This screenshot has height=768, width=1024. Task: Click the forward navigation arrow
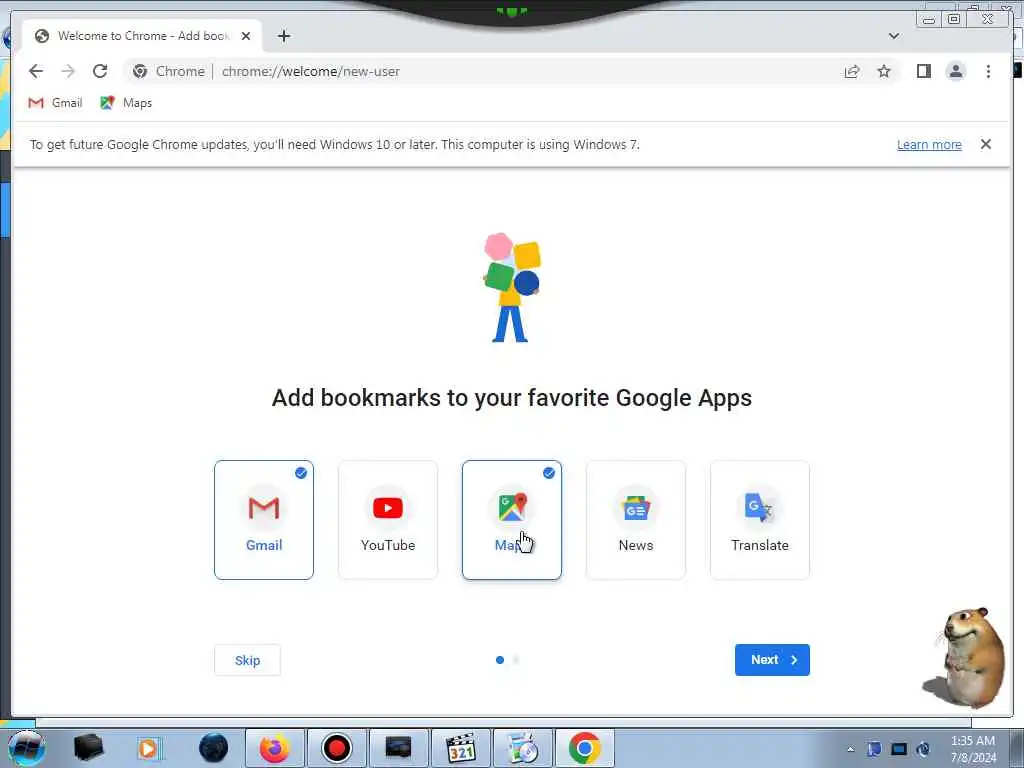[x=68, y=71]
